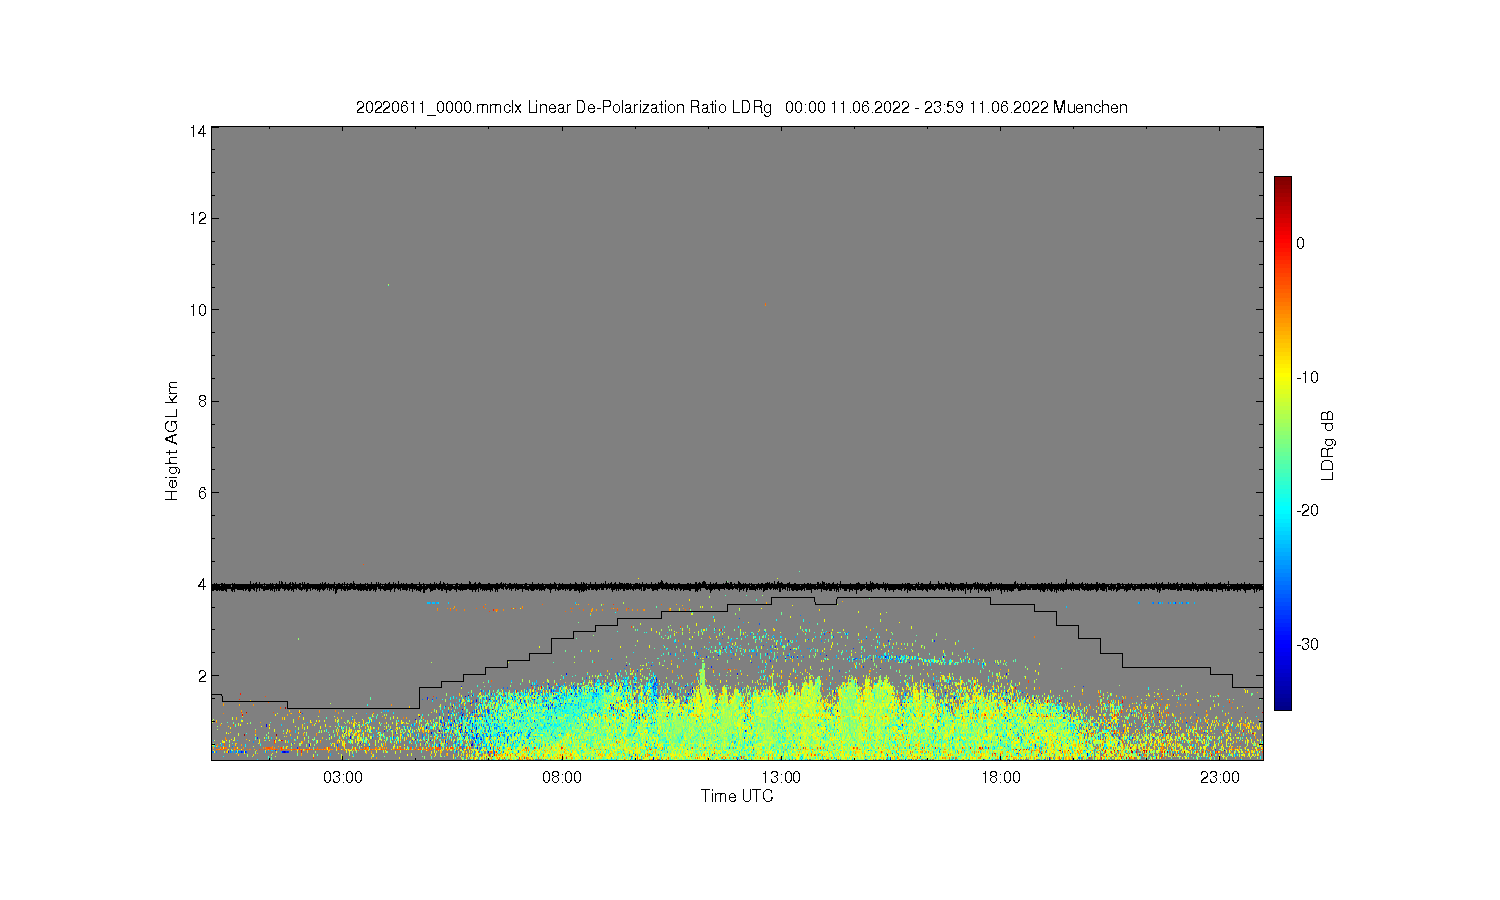Click the height tick label 2
1500x900 pixels.
pyautogui.click(x=203, y=676)
